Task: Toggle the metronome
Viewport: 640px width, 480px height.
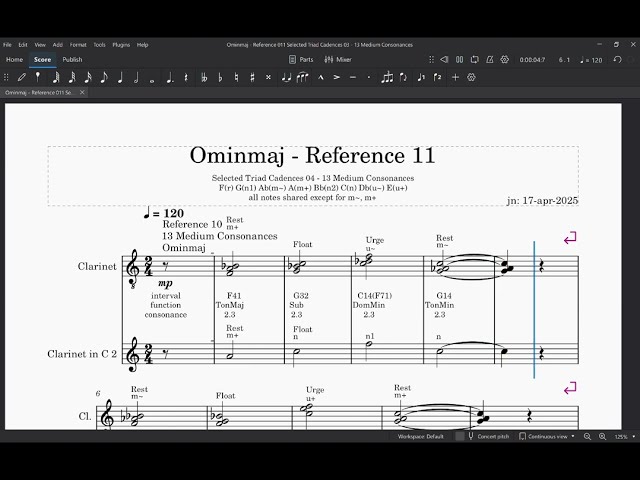Action: click(490, 60)
